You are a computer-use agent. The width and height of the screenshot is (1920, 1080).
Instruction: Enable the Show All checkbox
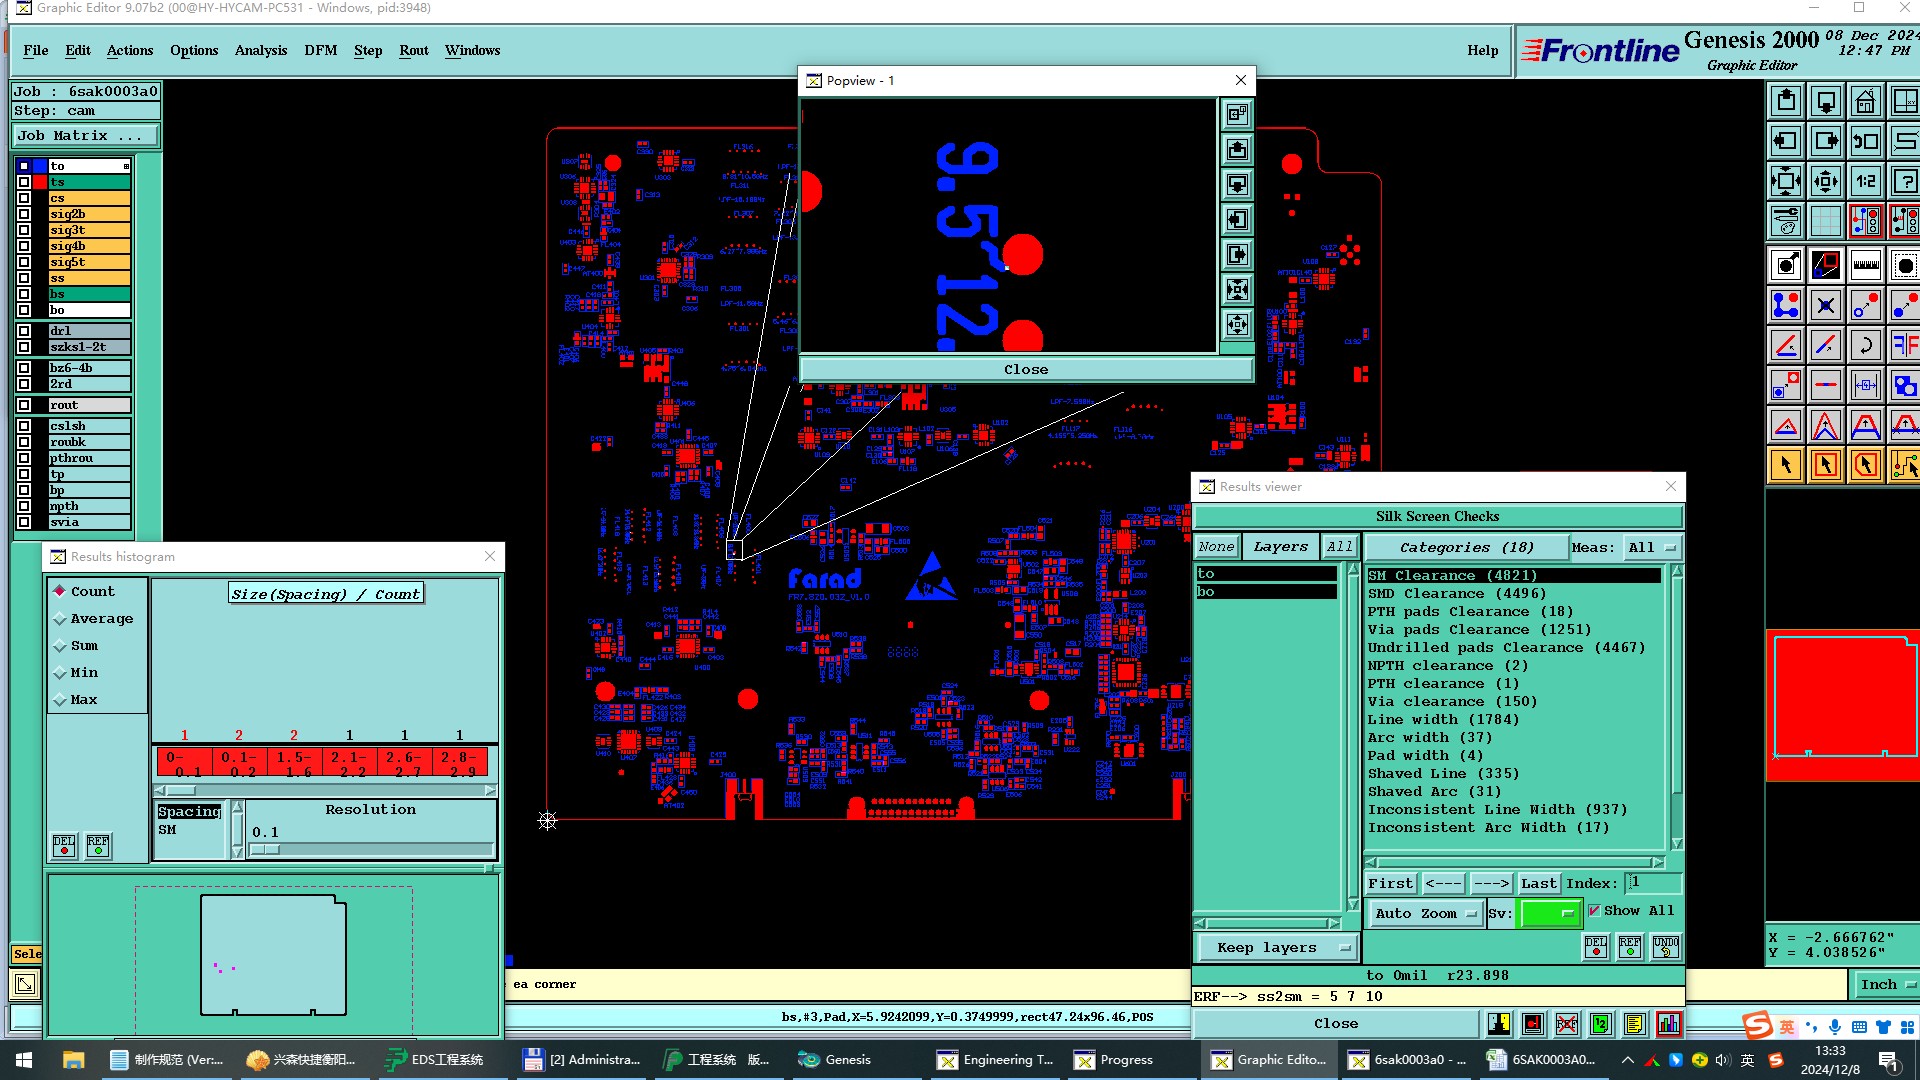pyautogui.click(x=1594, y=910)
